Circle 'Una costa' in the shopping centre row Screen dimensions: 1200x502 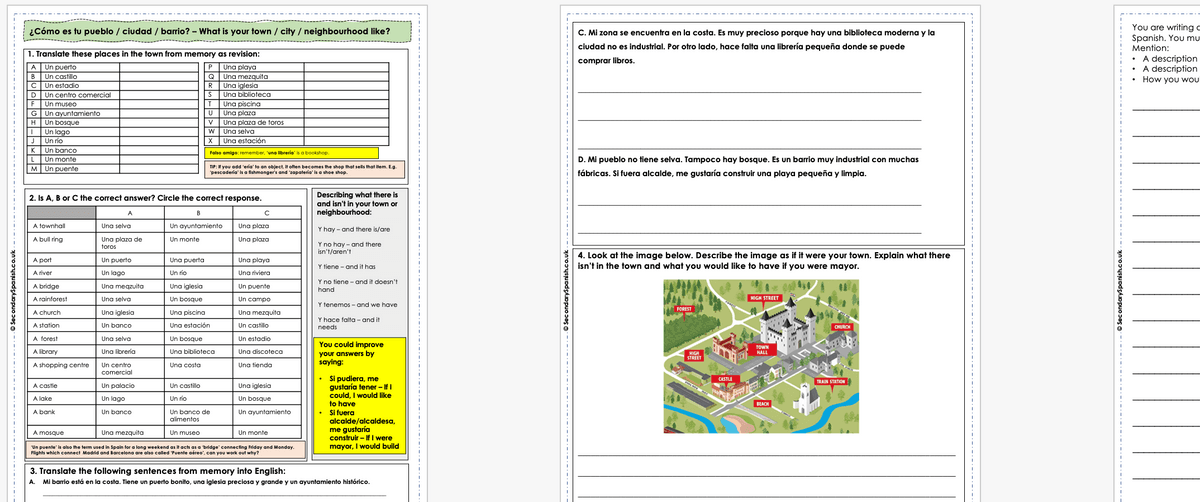click(185, 365)
